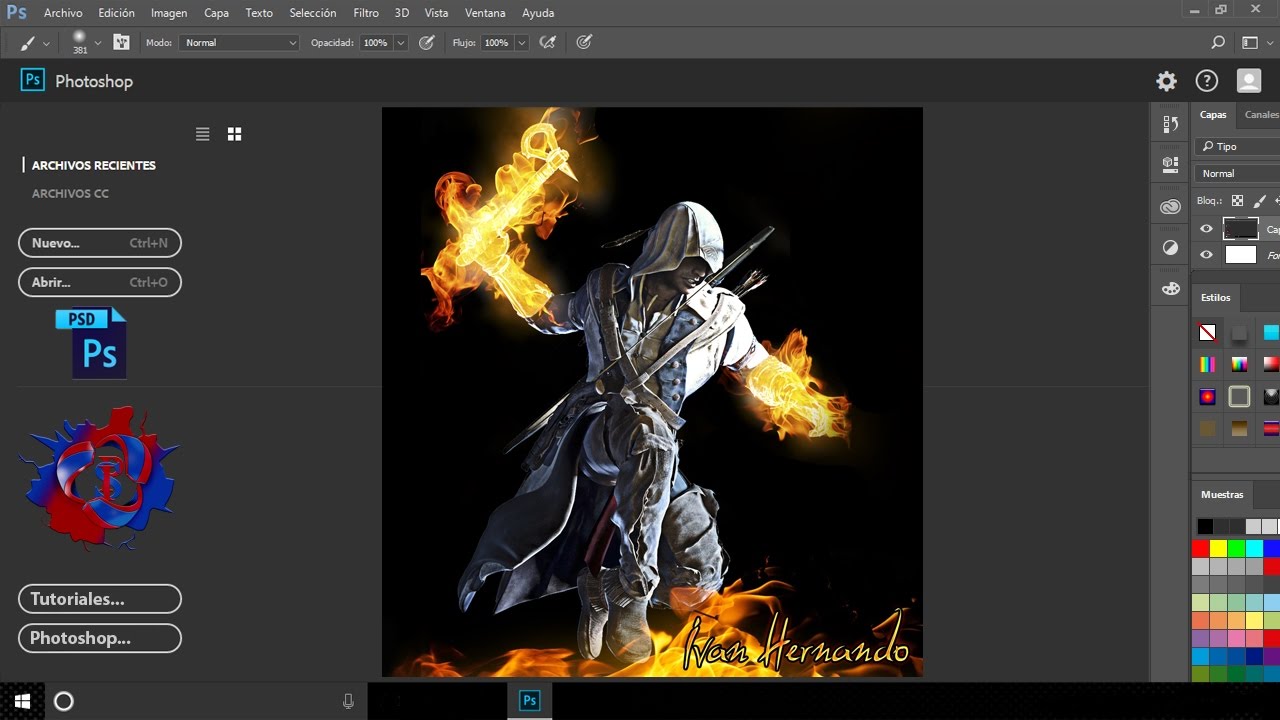
Task: Click the PSD file icon
Action: point(93,343)
